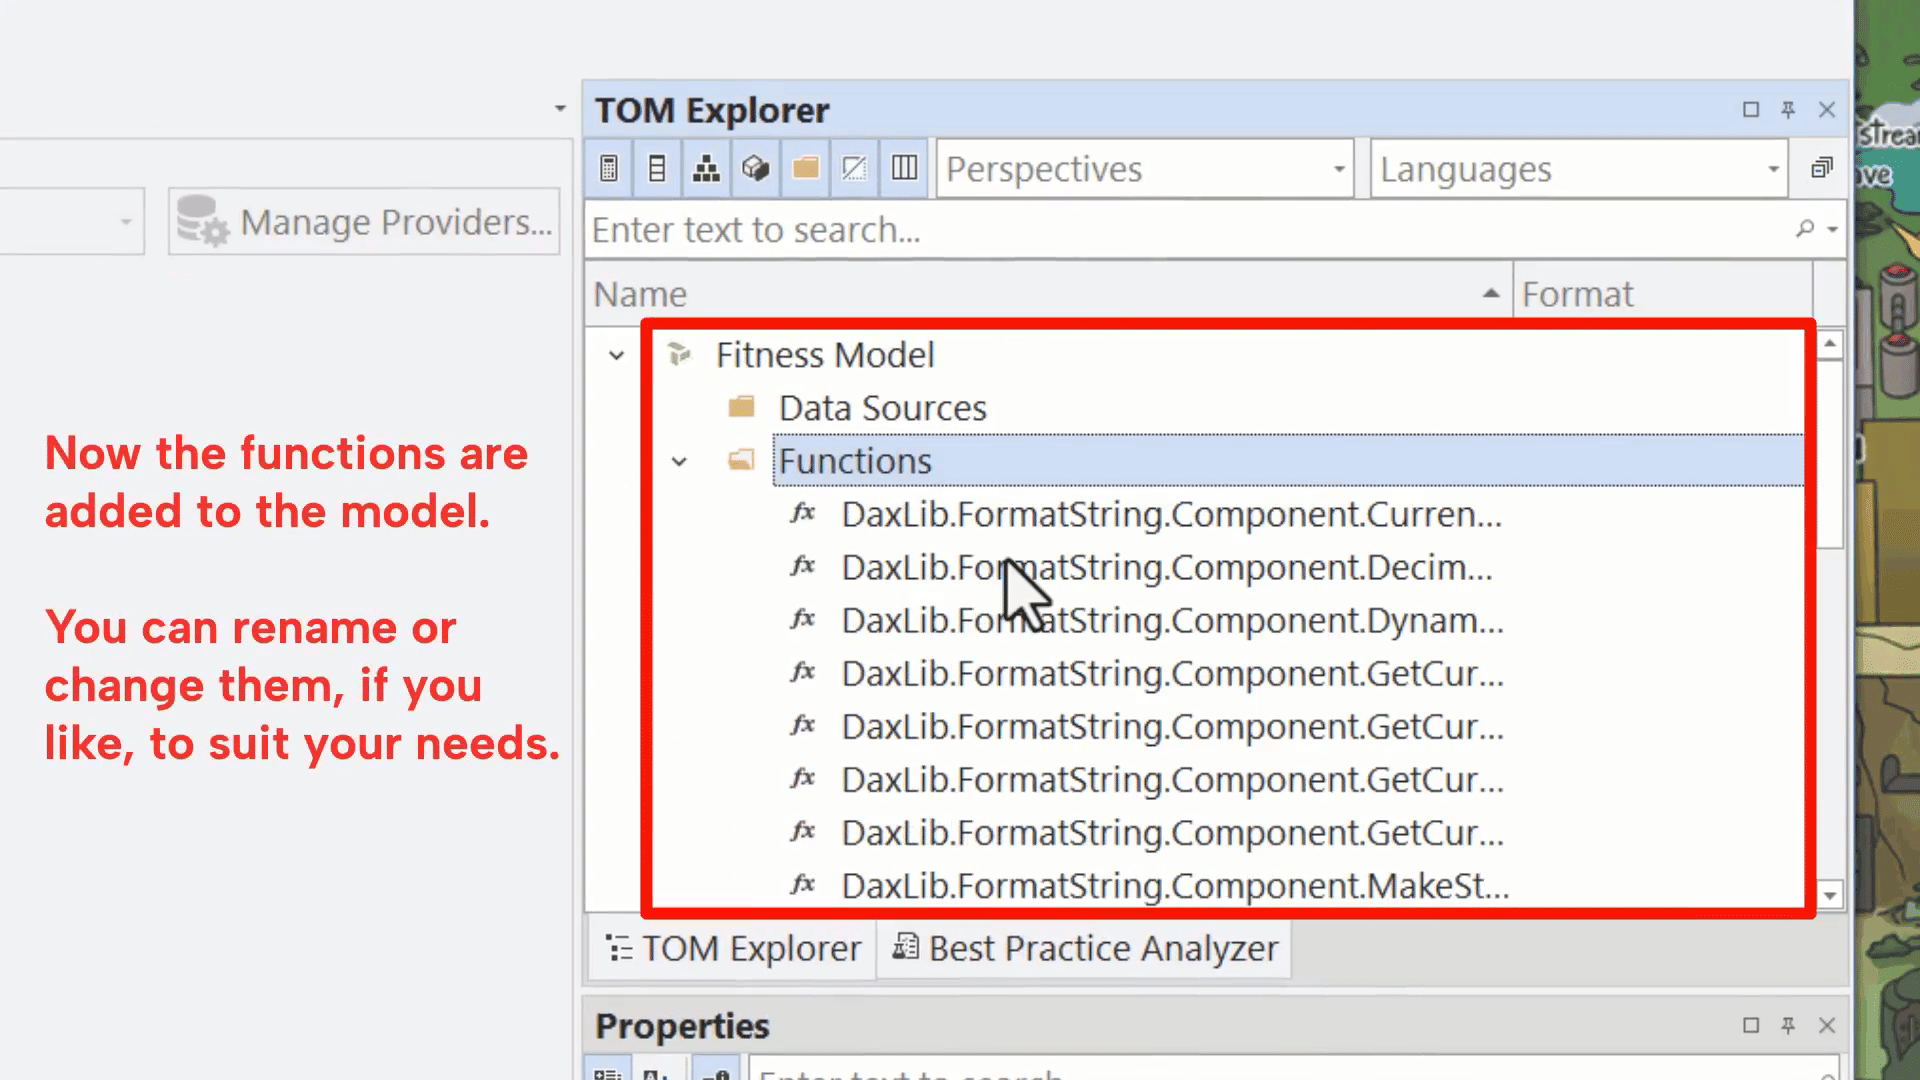This screenshot has height=1080, width=1920.
Task: Select the Fitness Model root node
Action: (825, 355)
